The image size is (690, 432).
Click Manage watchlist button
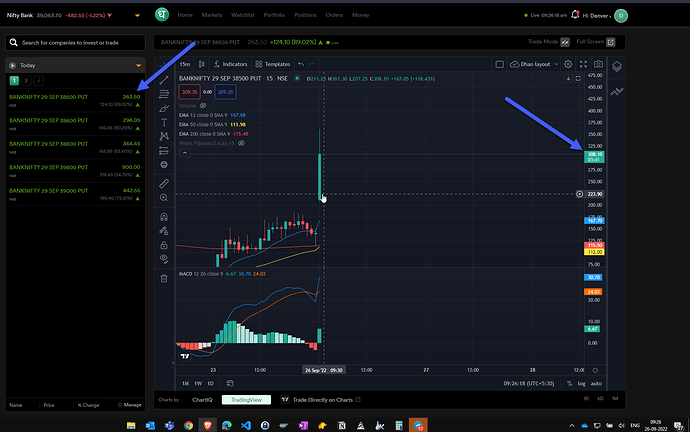point(129,405)
